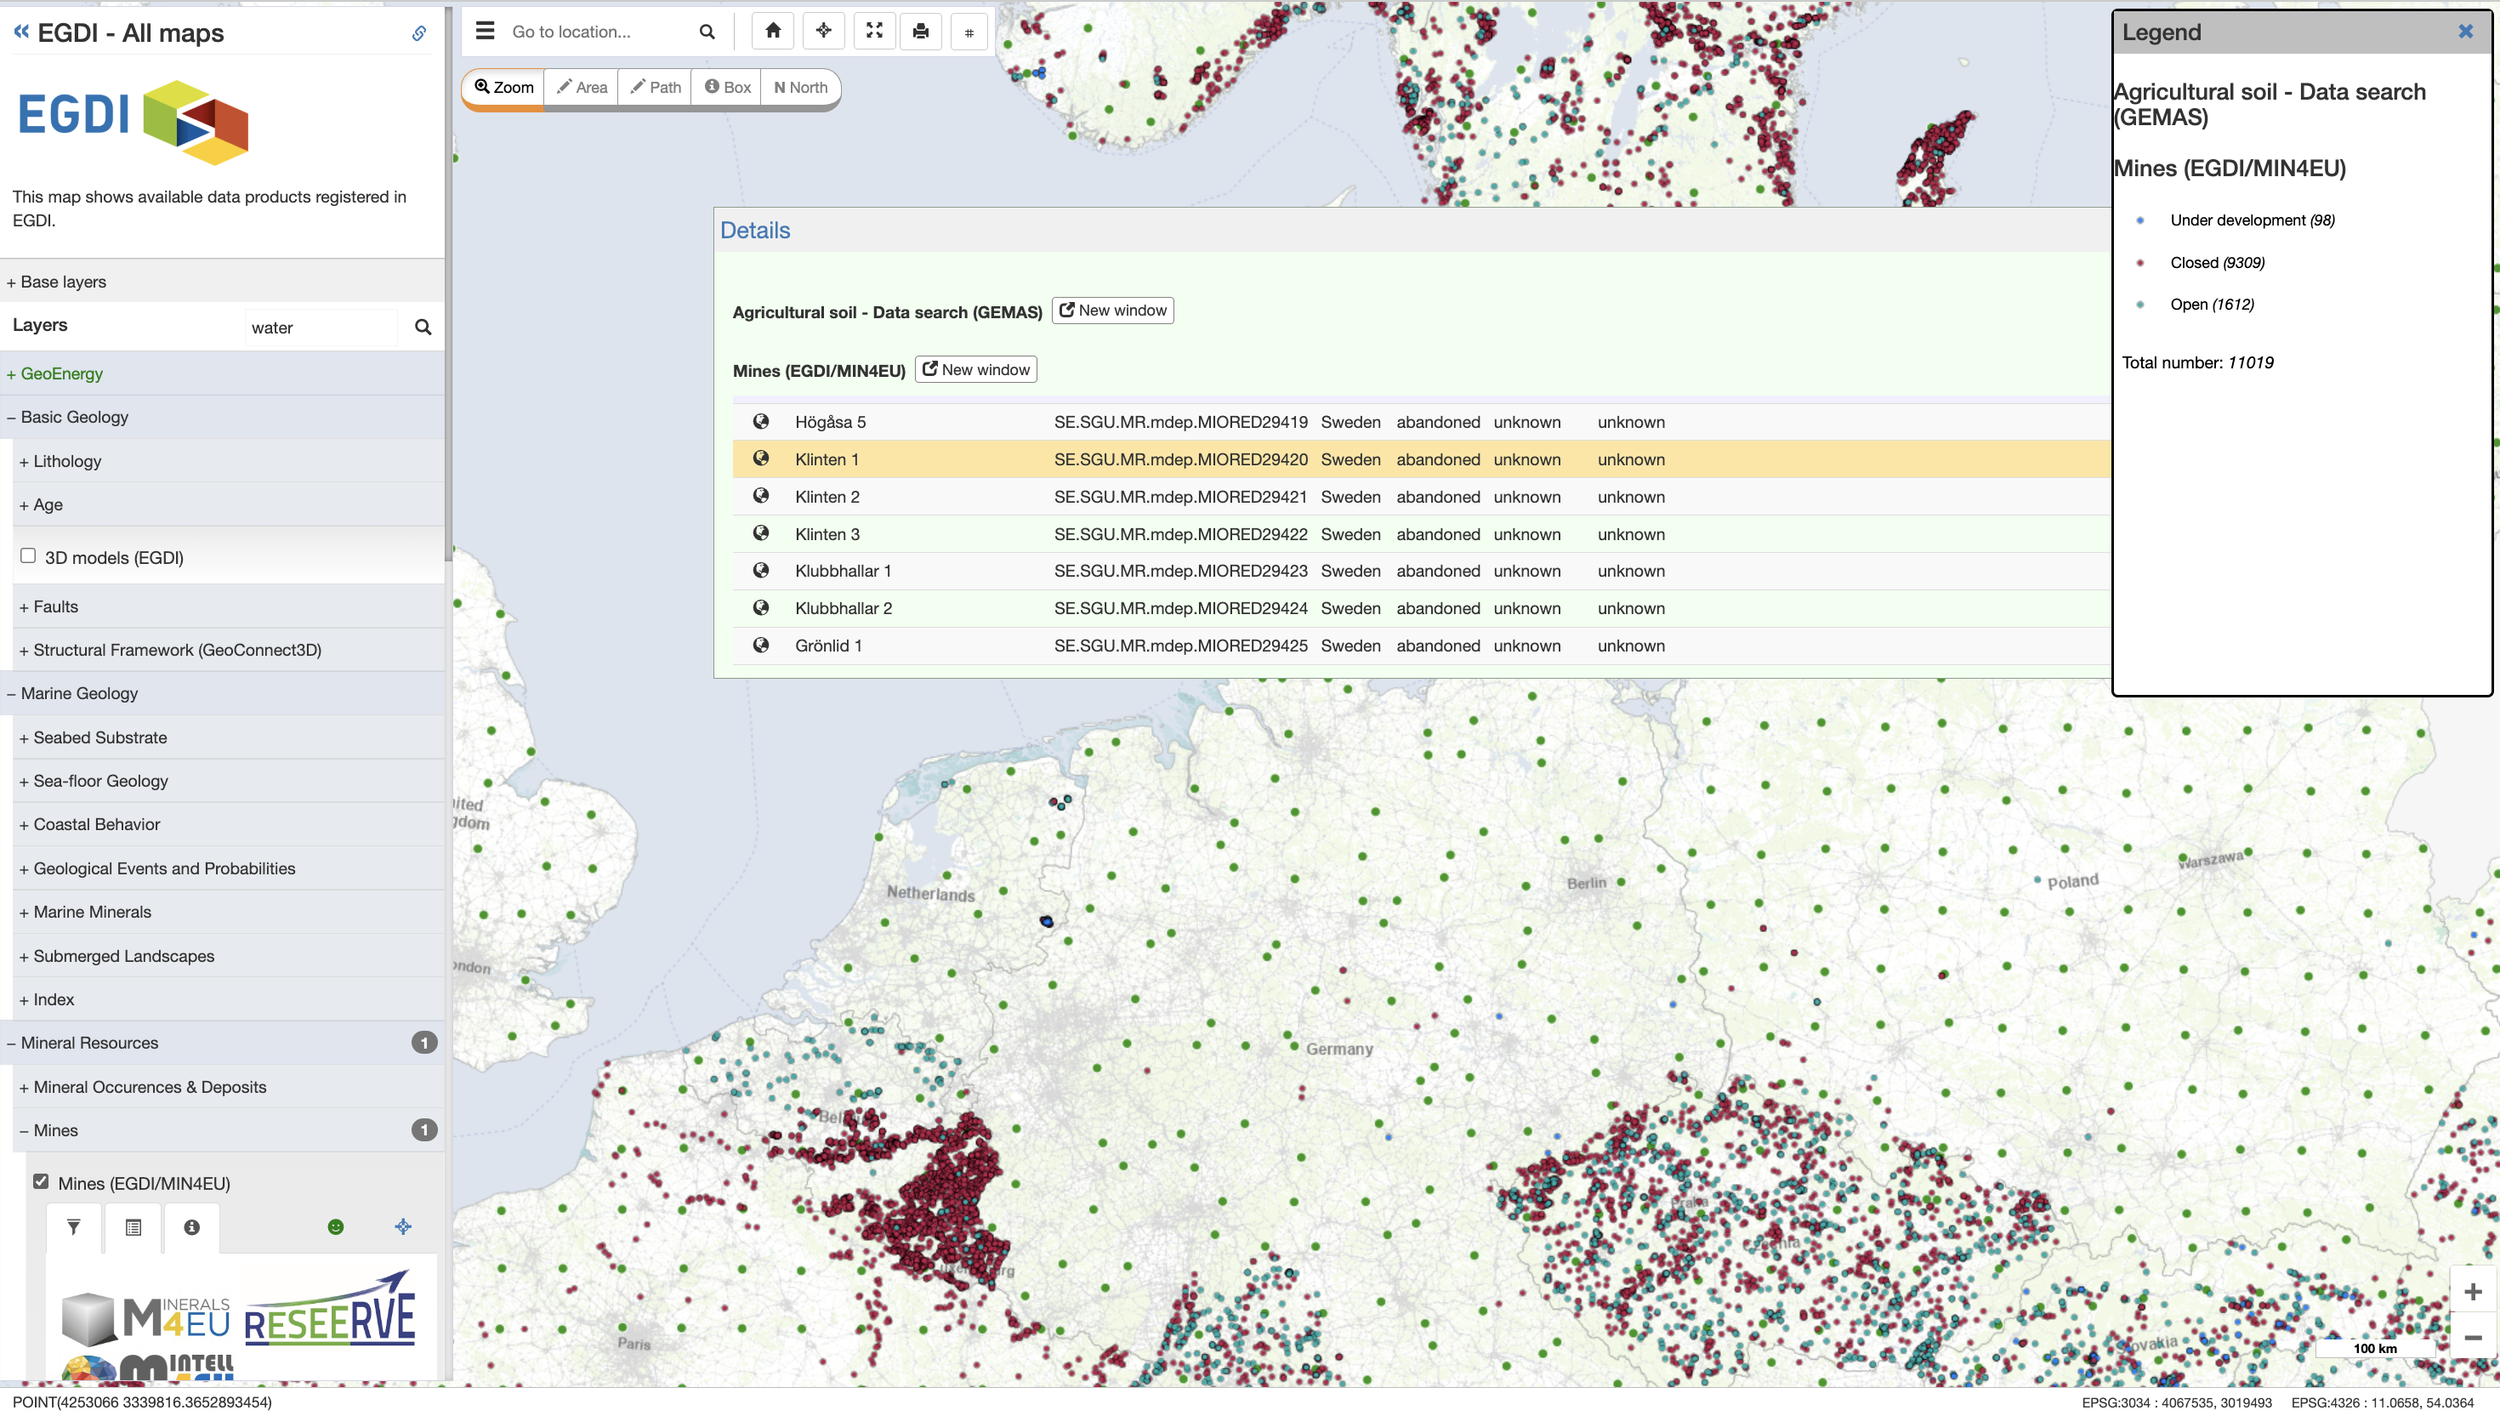Click the globe icon for Klinten 2
The width and height of the screenshot is (2500, 1417).
tap(761, 496)
